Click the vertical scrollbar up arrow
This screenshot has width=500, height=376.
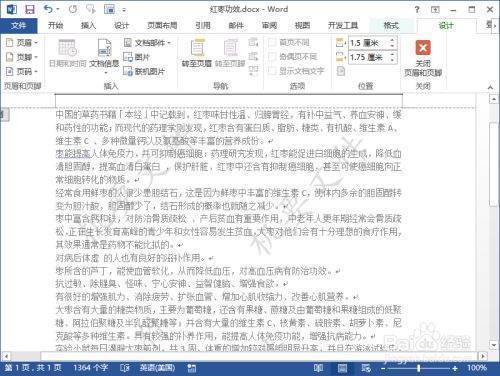[493, 99]
